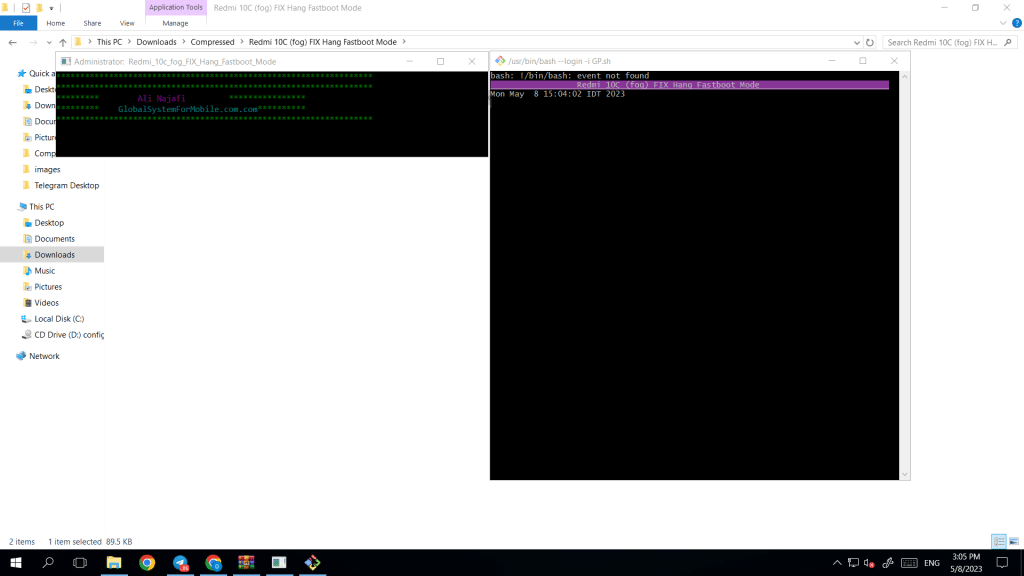The image size is (1024, 576).
Task: Open Telegram from the taskbar
Action: 180,563
